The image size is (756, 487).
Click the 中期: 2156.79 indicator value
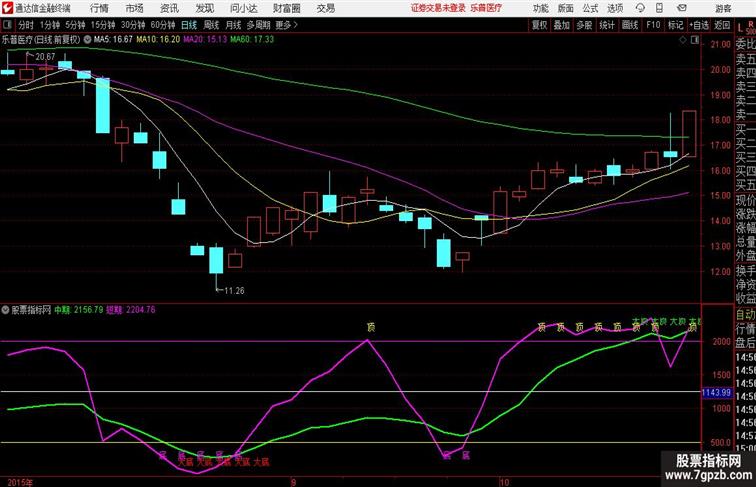point(79,310)
